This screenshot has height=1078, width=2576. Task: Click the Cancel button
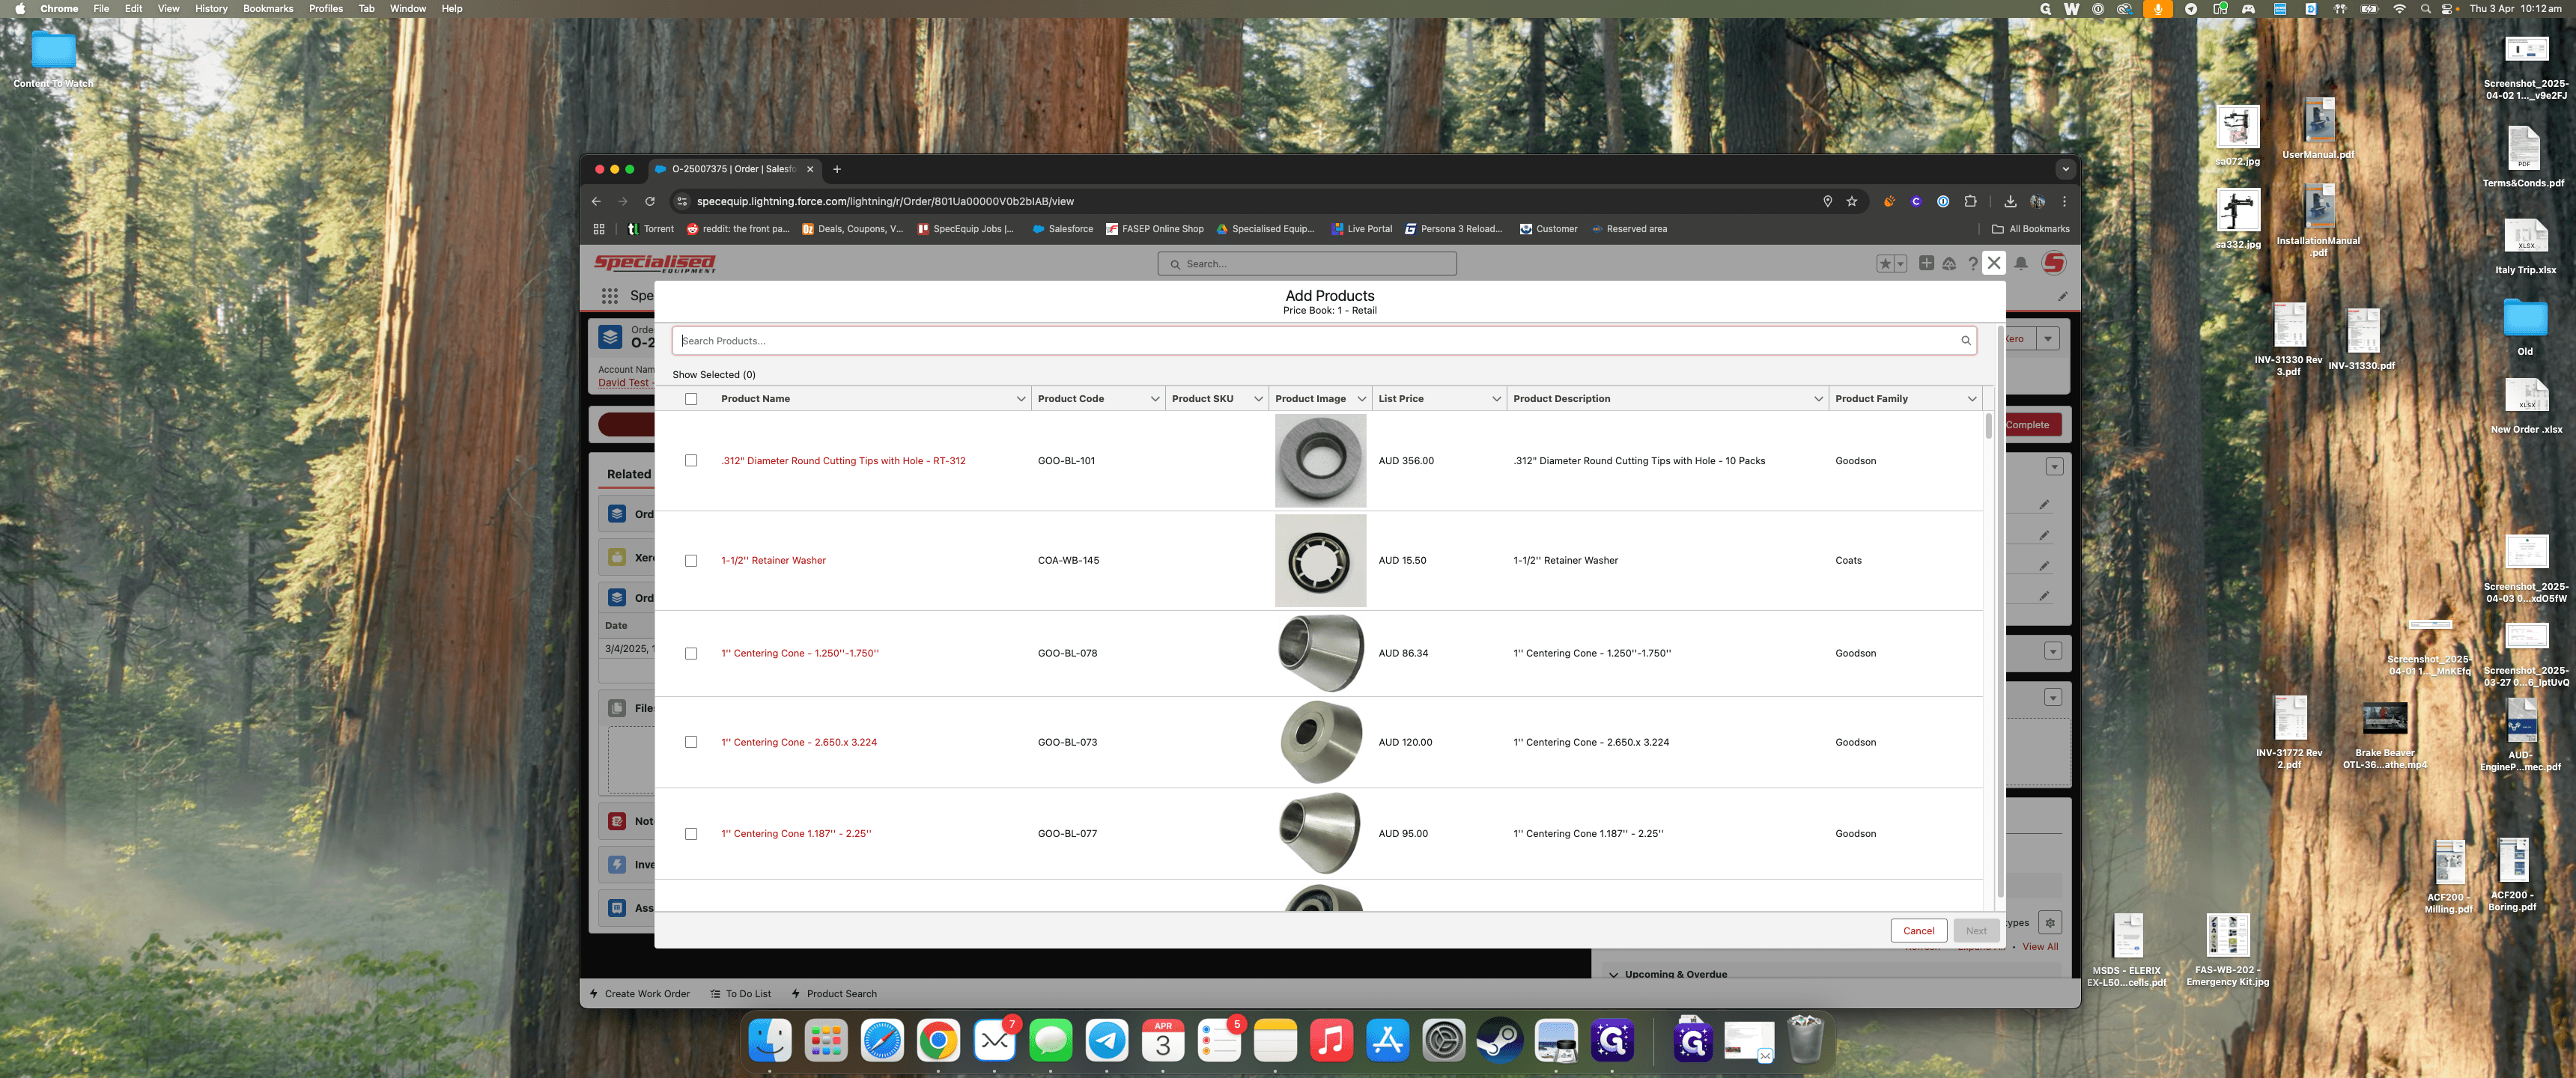(1918, 931)
